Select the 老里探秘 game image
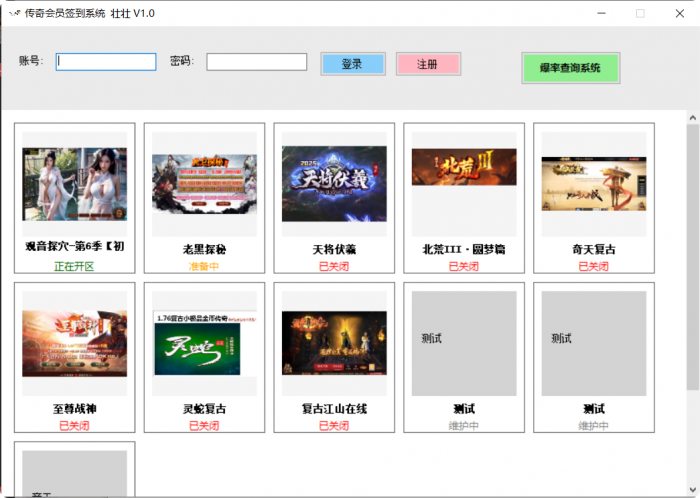This screenshot has width=700, height=498. click(204, 181)
